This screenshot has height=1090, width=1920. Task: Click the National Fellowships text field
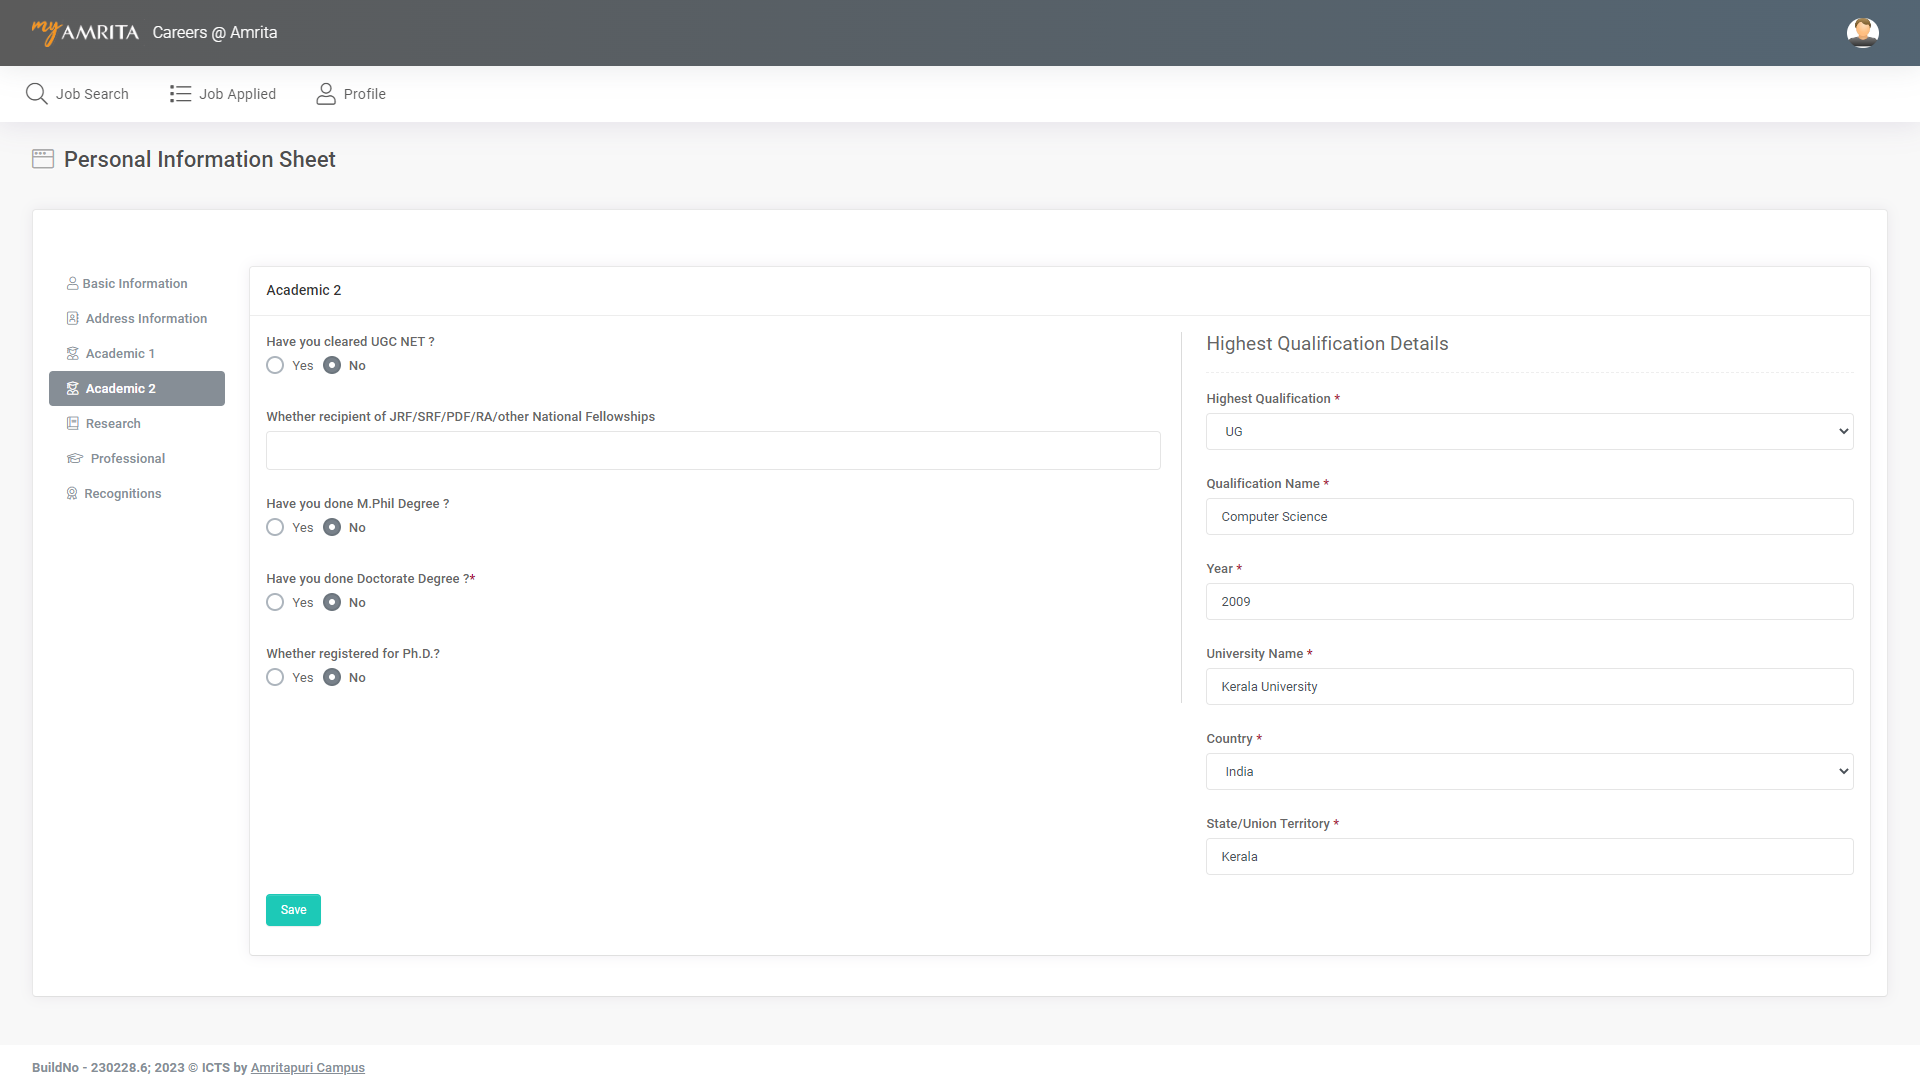tap(713, 451)
